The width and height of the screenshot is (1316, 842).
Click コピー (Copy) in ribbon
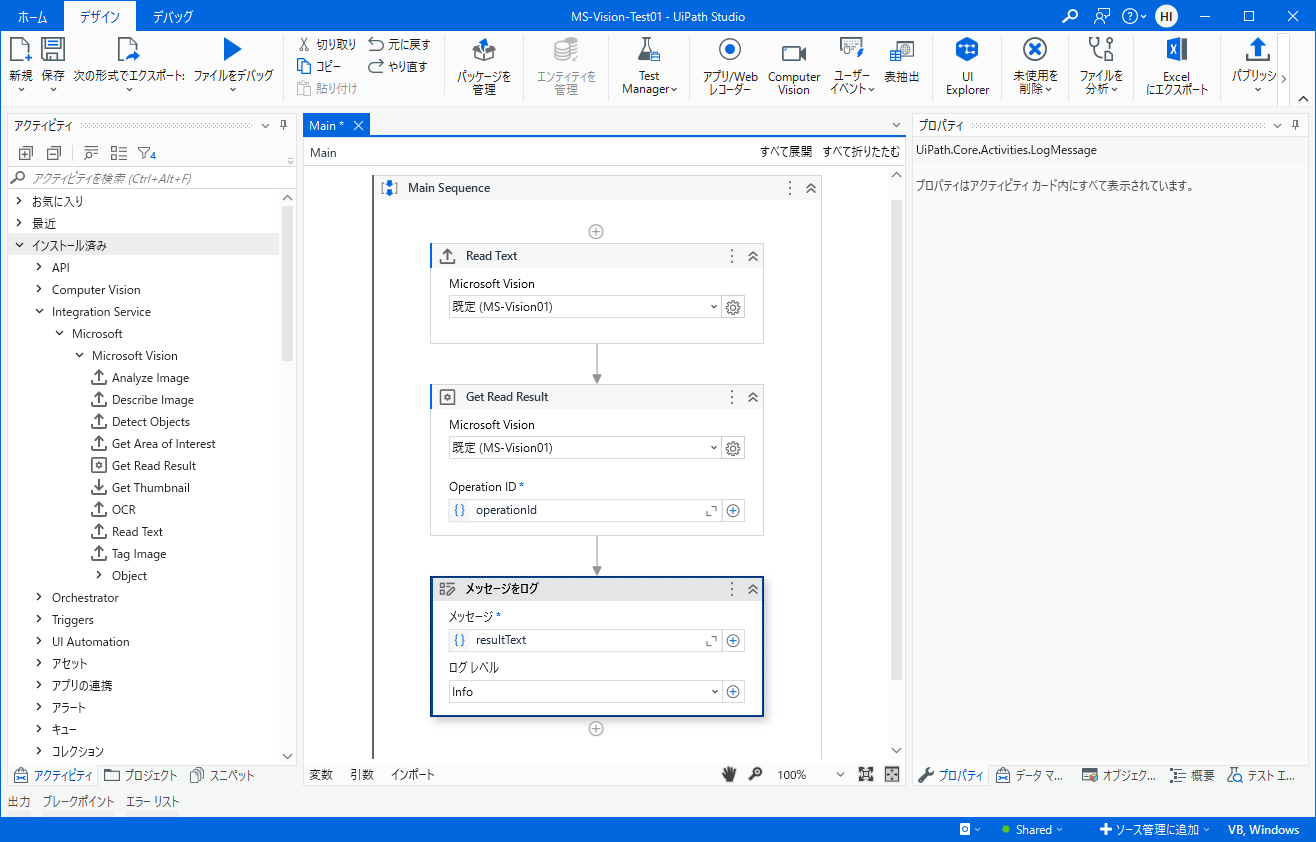(x=319, y=66)
